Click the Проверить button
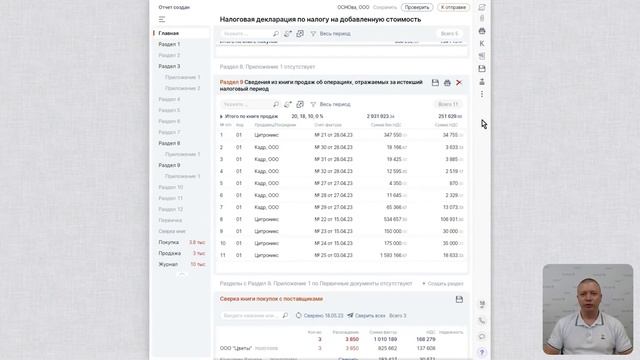This screenshot has width=640, height=360. coord(417,7)
